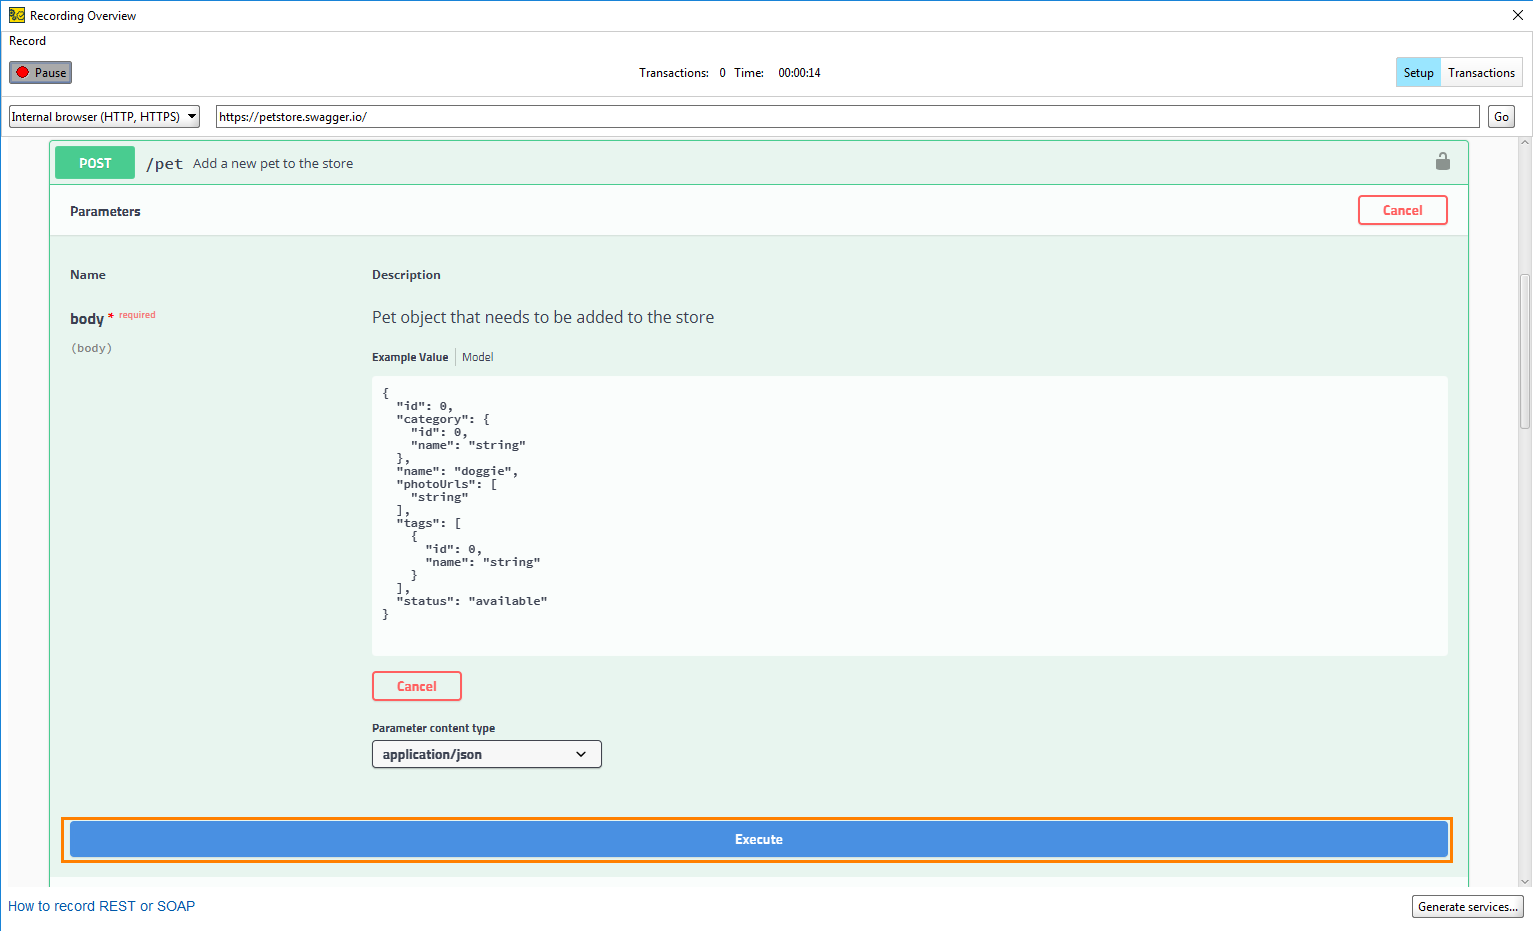Select the Setup tab

pyautogui.click(x=1417, y=73)
